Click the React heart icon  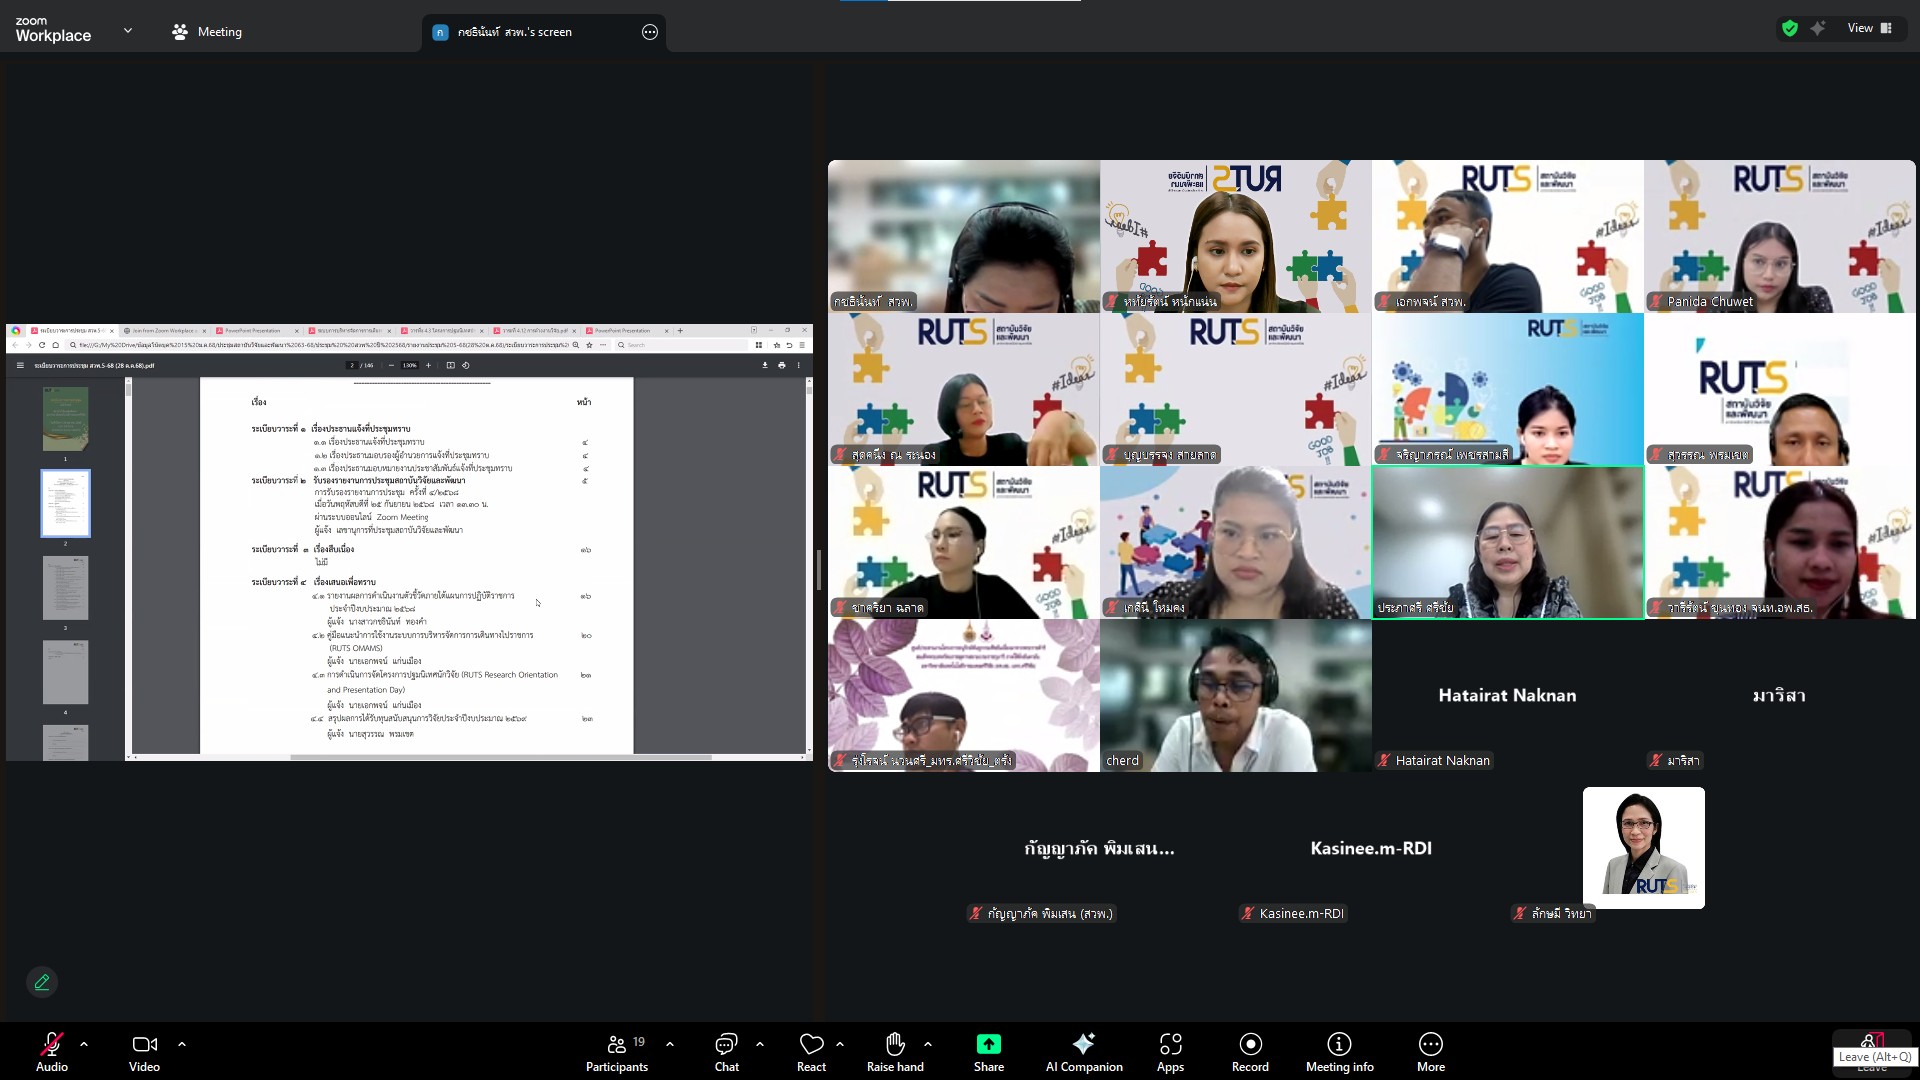(811, 1045)
